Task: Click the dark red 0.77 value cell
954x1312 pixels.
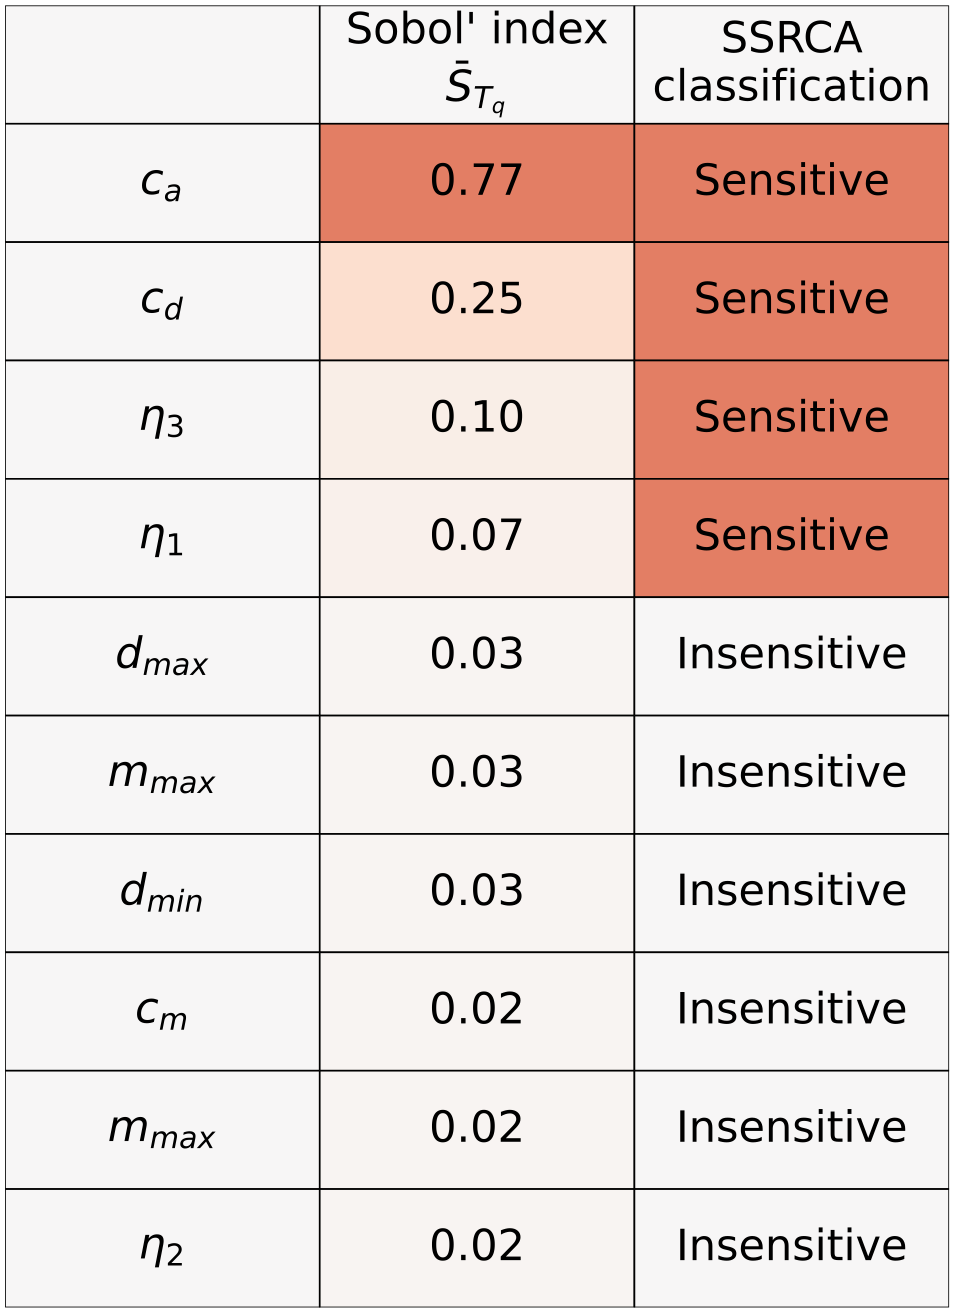Action: 477,183
